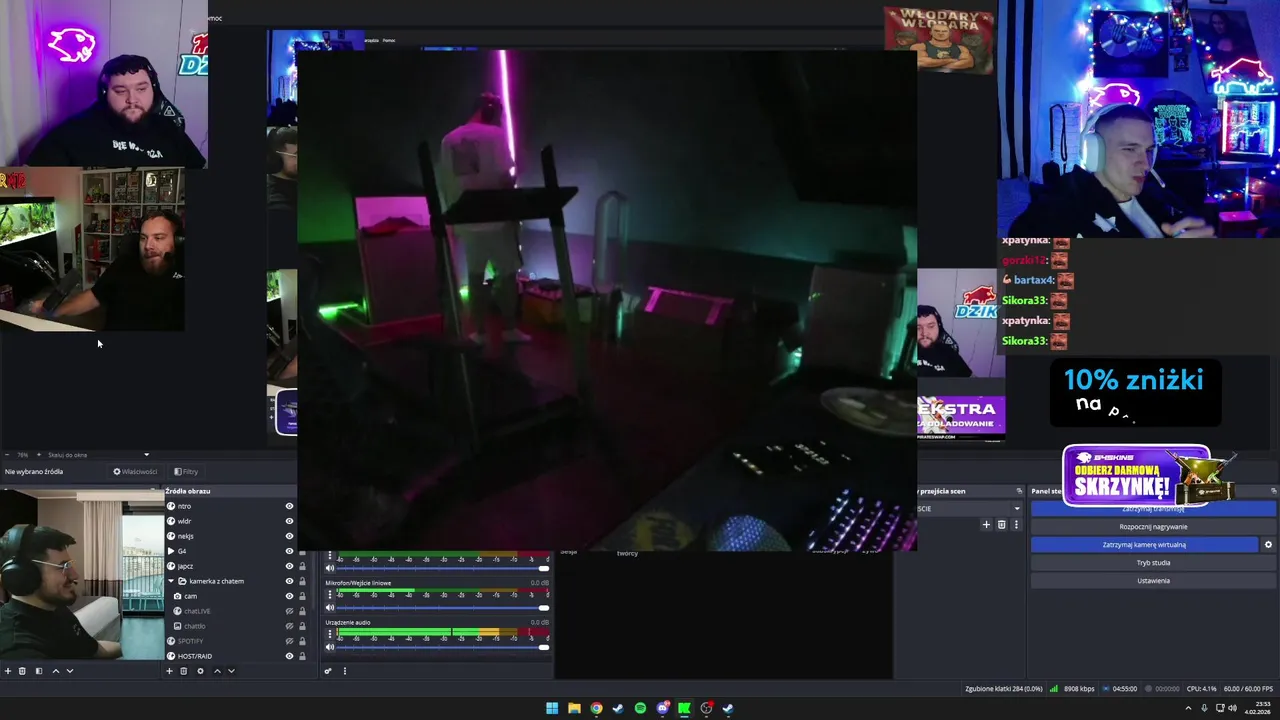The width and height of the screenshot is (1280, 720).
Task: Click Zgubione klatki 284 status text
Action: tap(1003, 689)
